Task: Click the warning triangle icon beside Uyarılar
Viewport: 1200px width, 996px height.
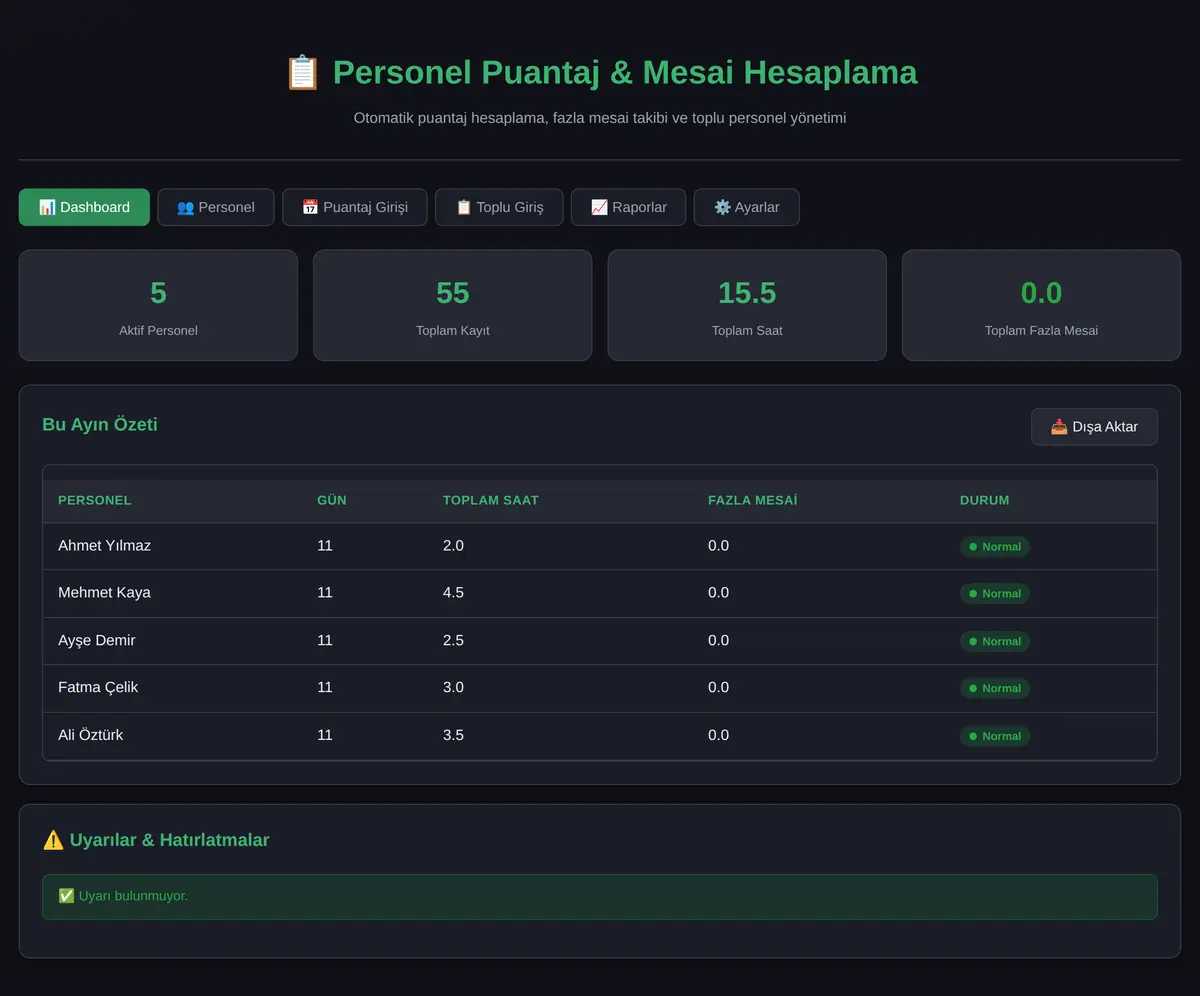Action: [x=53, y=840]
